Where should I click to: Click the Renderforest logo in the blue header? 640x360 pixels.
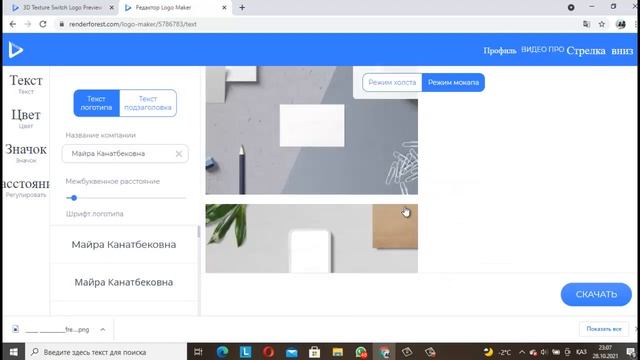coord(16,50)
